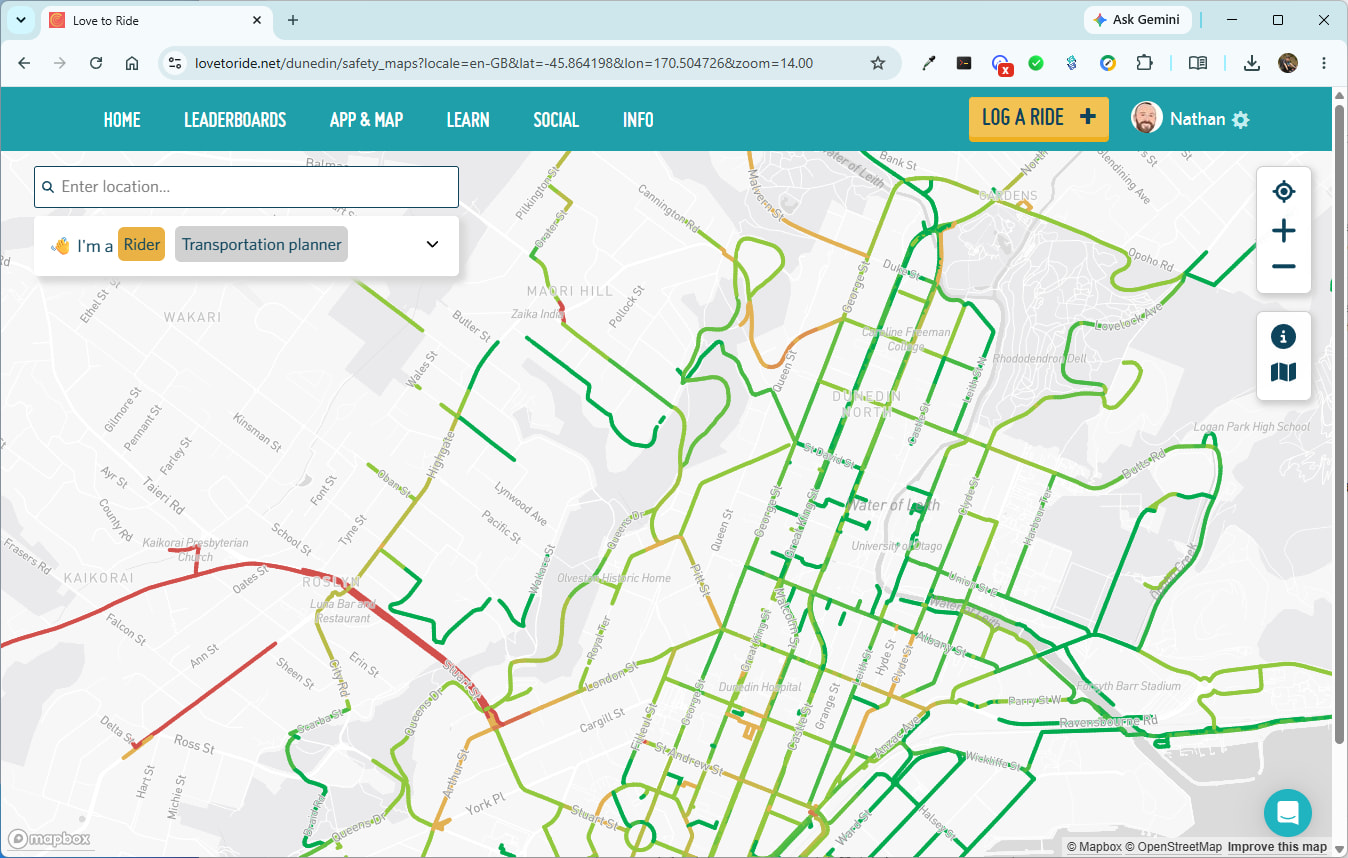Select the Rider role toggle

click(142, 244)
